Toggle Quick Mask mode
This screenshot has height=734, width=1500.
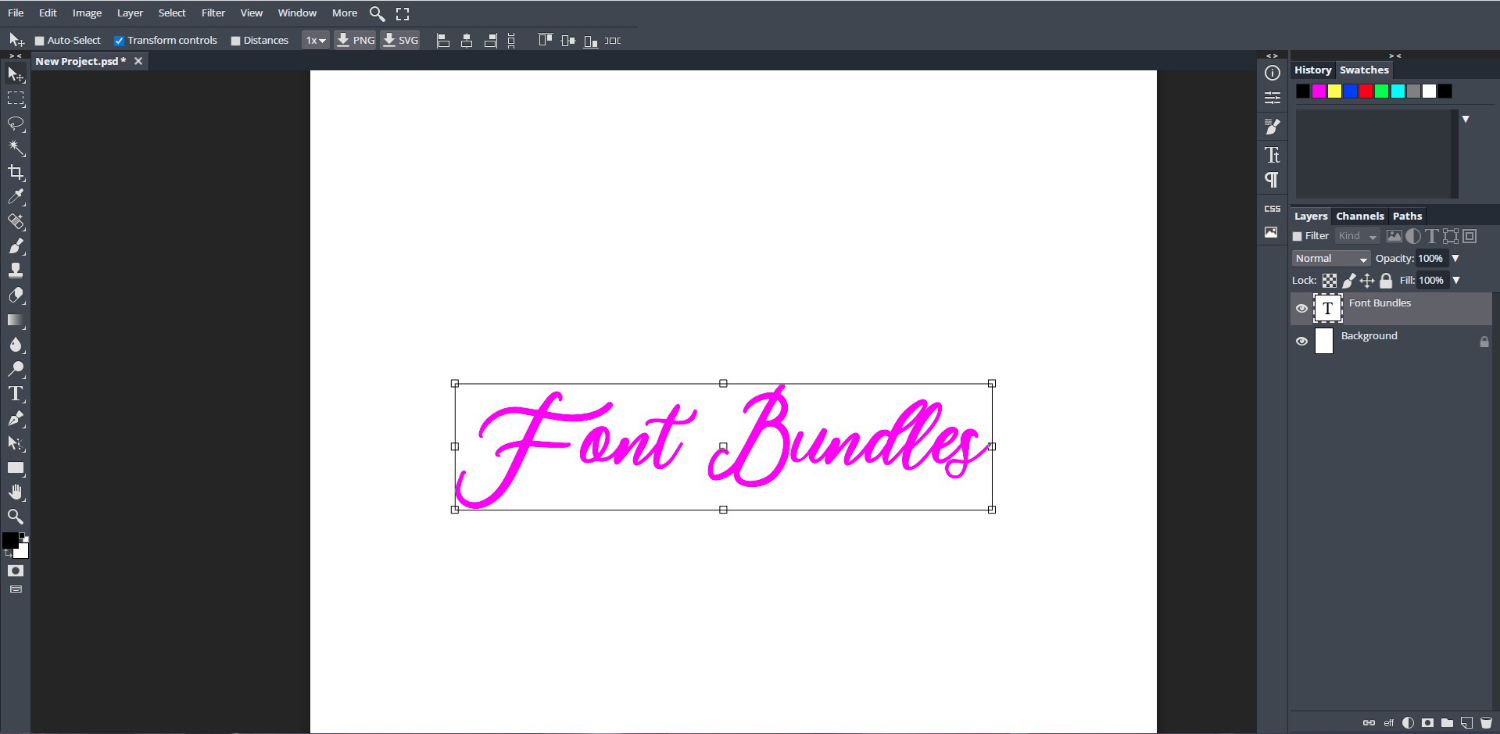tap(16, 570)
